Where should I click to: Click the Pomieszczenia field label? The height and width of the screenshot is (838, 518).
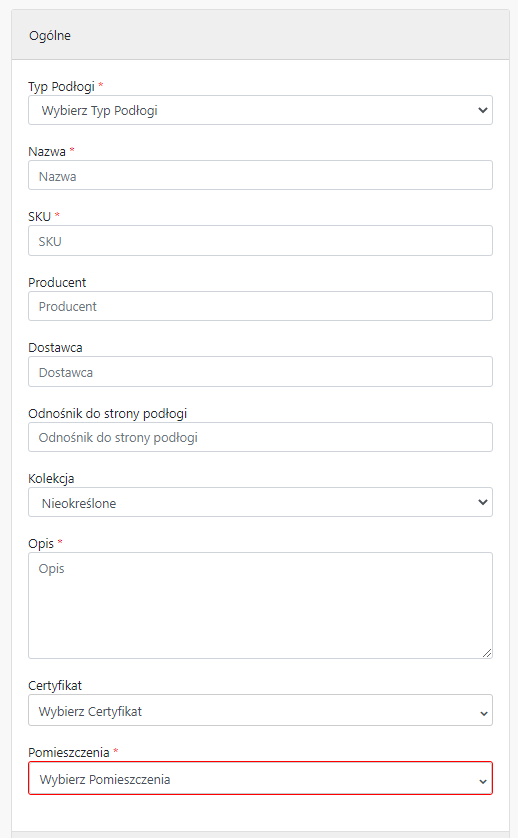69,752
